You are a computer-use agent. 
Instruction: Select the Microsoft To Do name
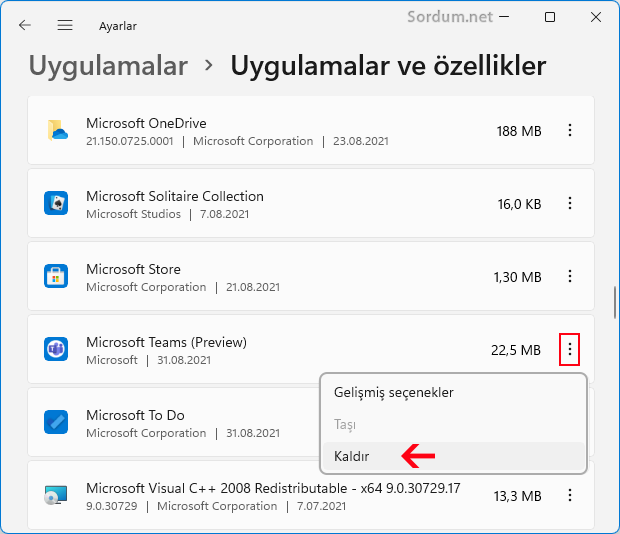[135, 415]
